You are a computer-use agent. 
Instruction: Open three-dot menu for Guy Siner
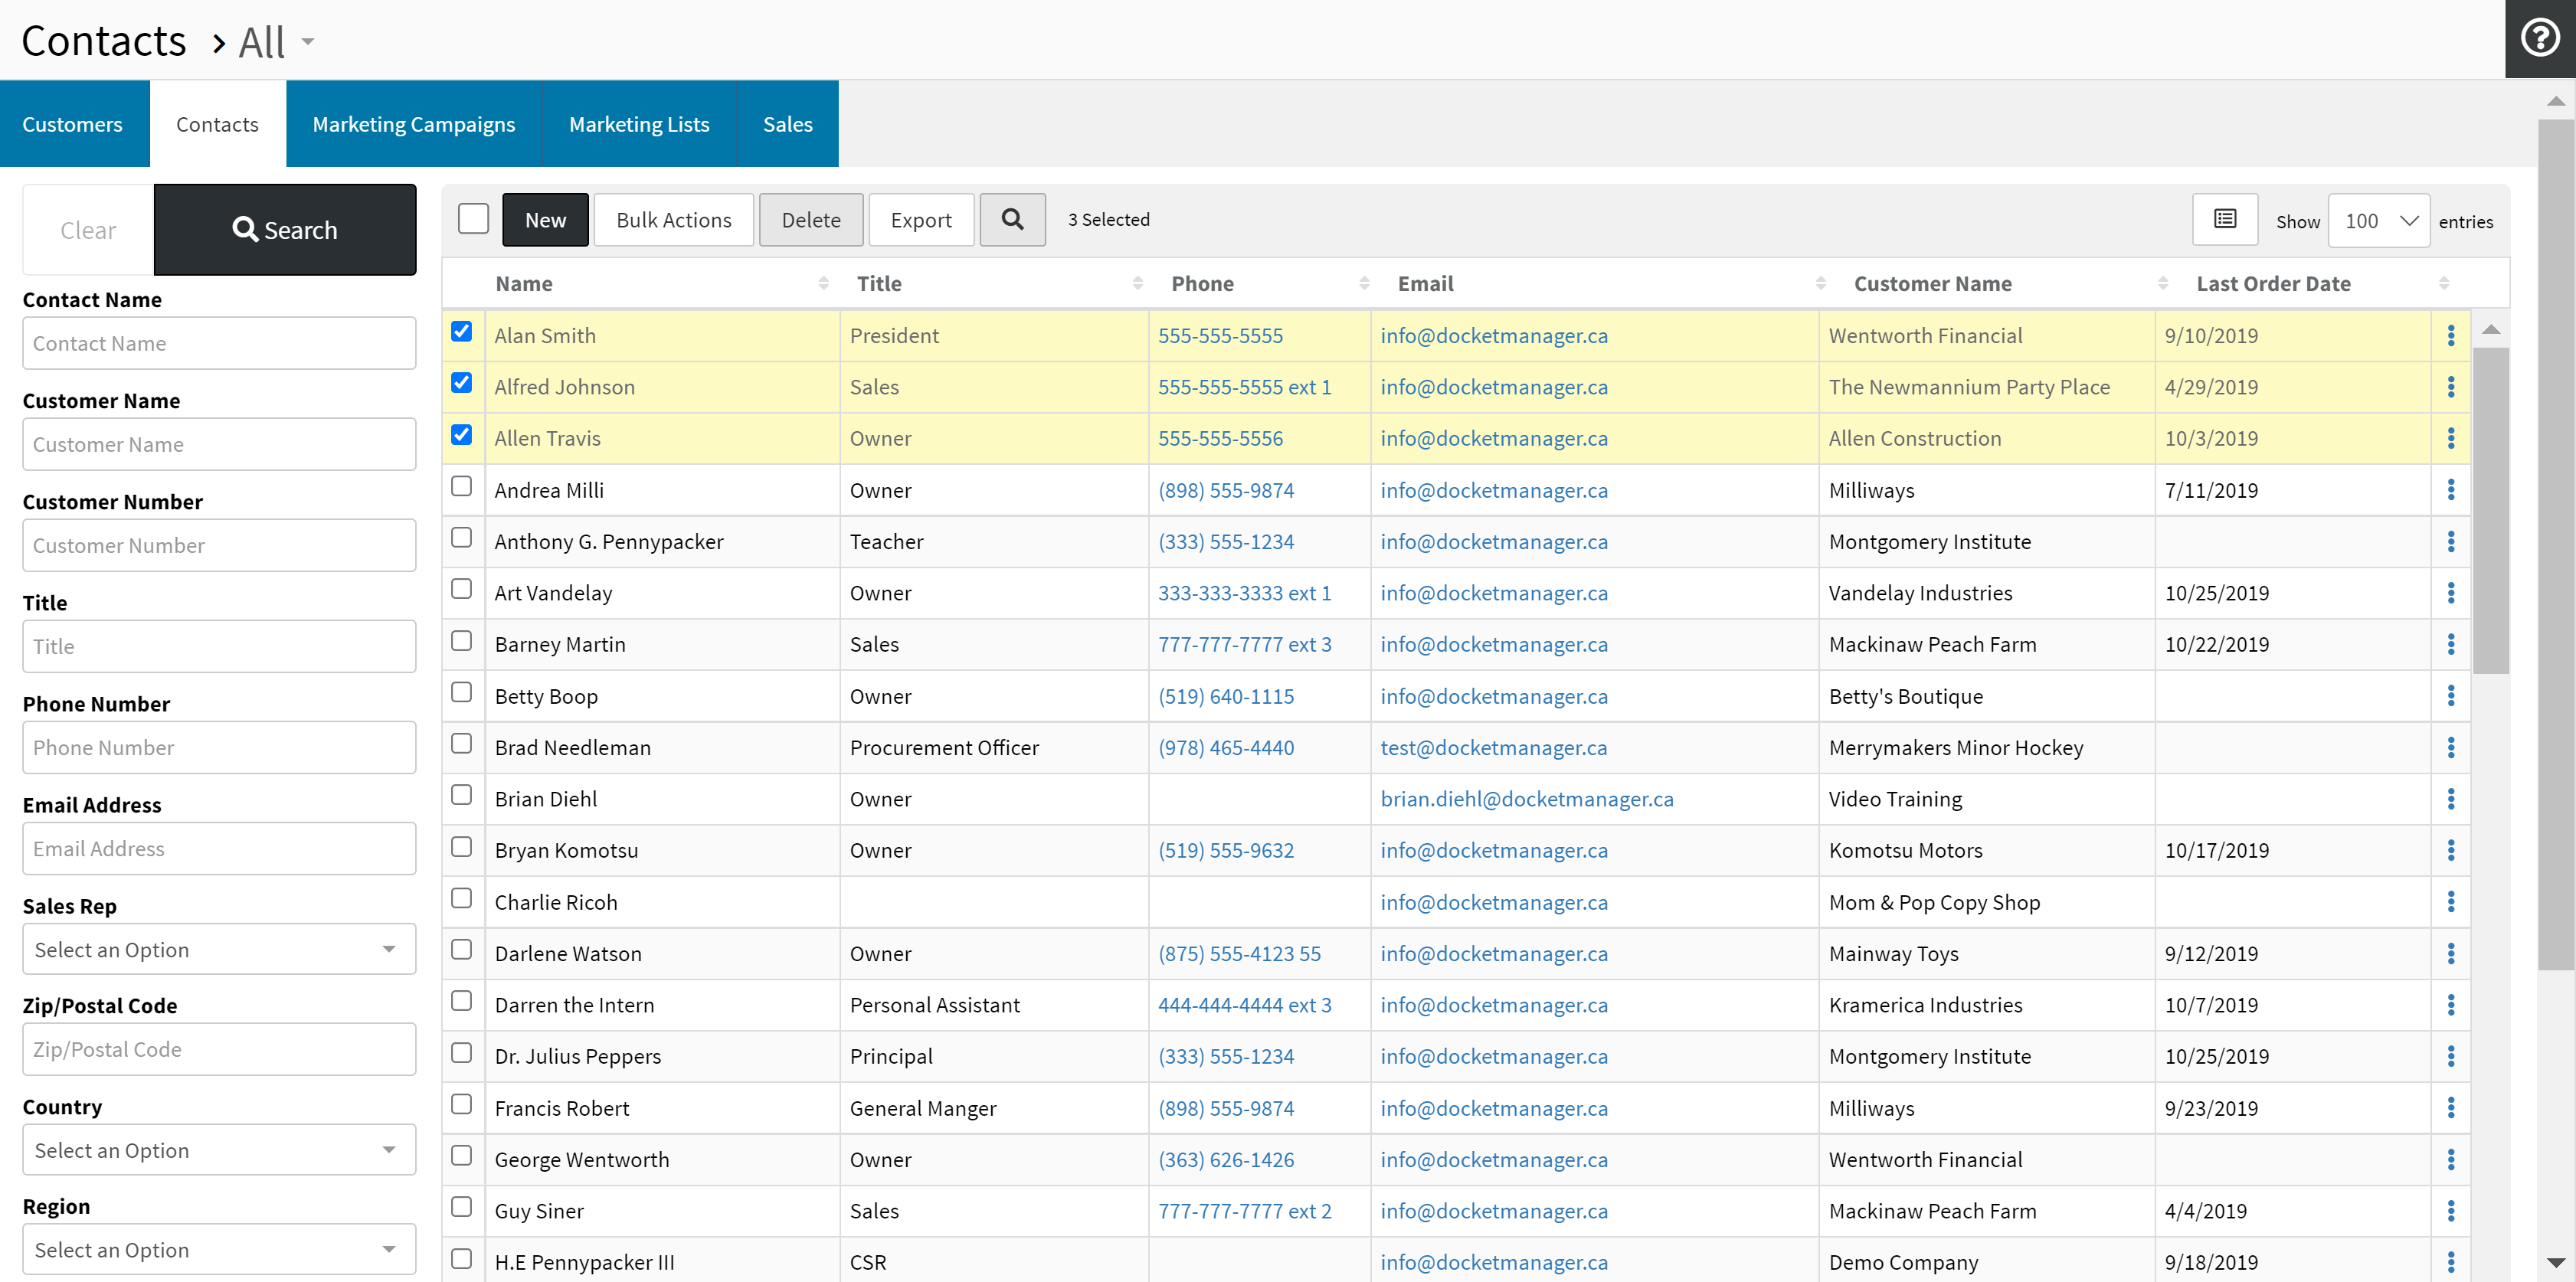tap(2450, 1211)
